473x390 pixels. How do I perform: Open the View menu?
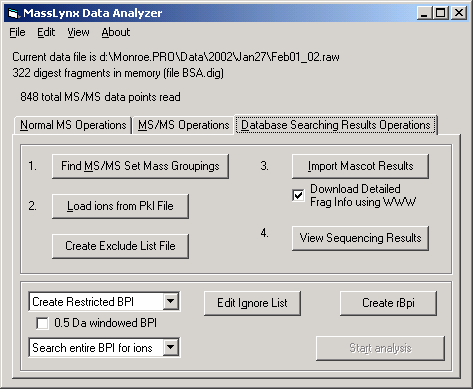tap(78, 33)
